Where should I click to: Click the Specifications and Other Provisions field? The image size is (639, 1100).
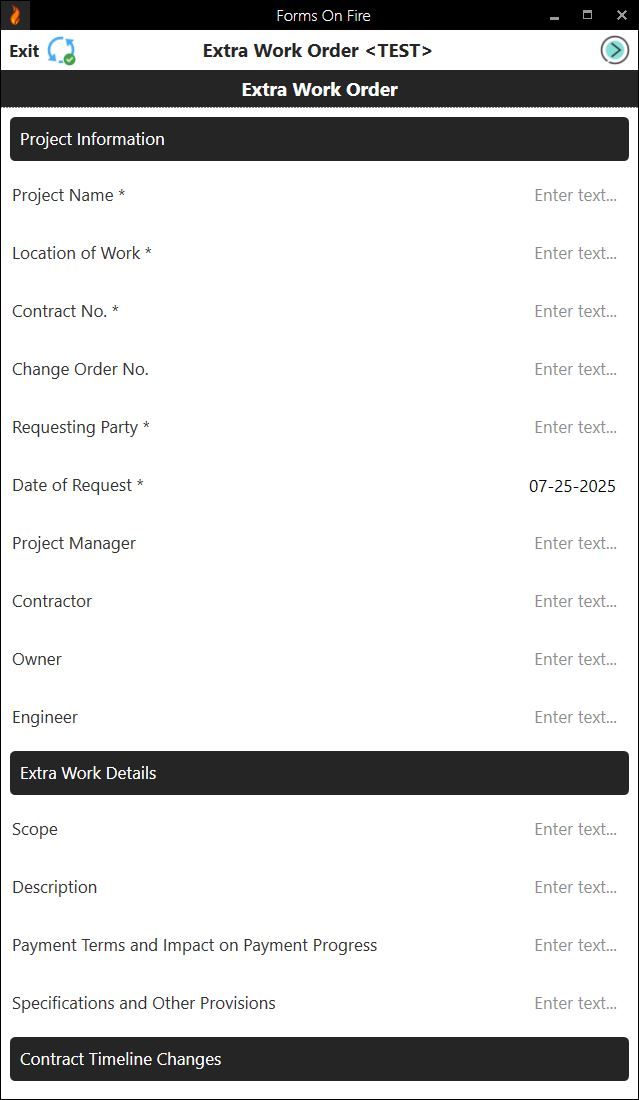(575, 1003)
